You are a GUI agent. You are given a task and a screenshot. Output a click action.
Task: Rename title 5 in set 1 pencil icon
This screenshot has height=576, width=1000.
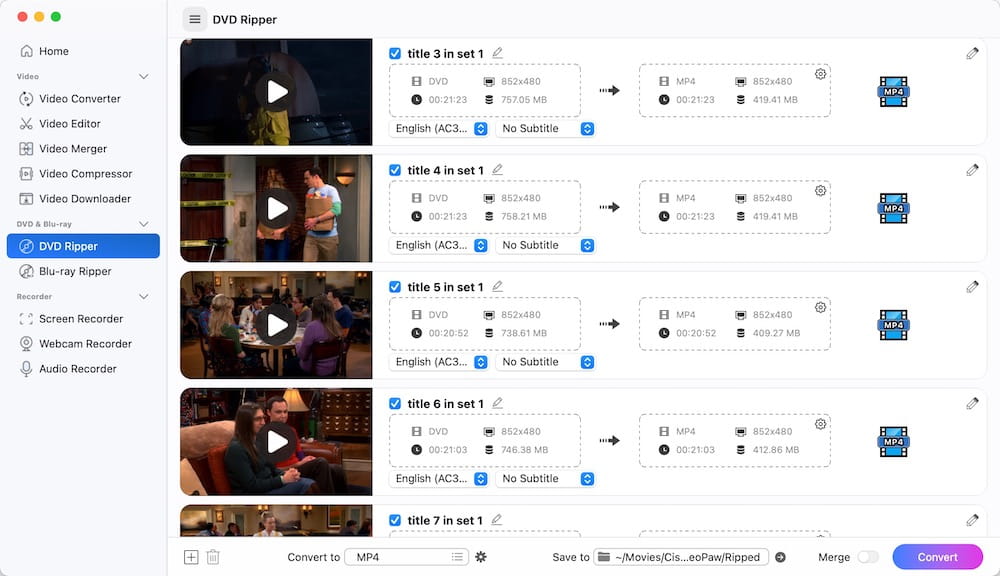coord(497,286)
